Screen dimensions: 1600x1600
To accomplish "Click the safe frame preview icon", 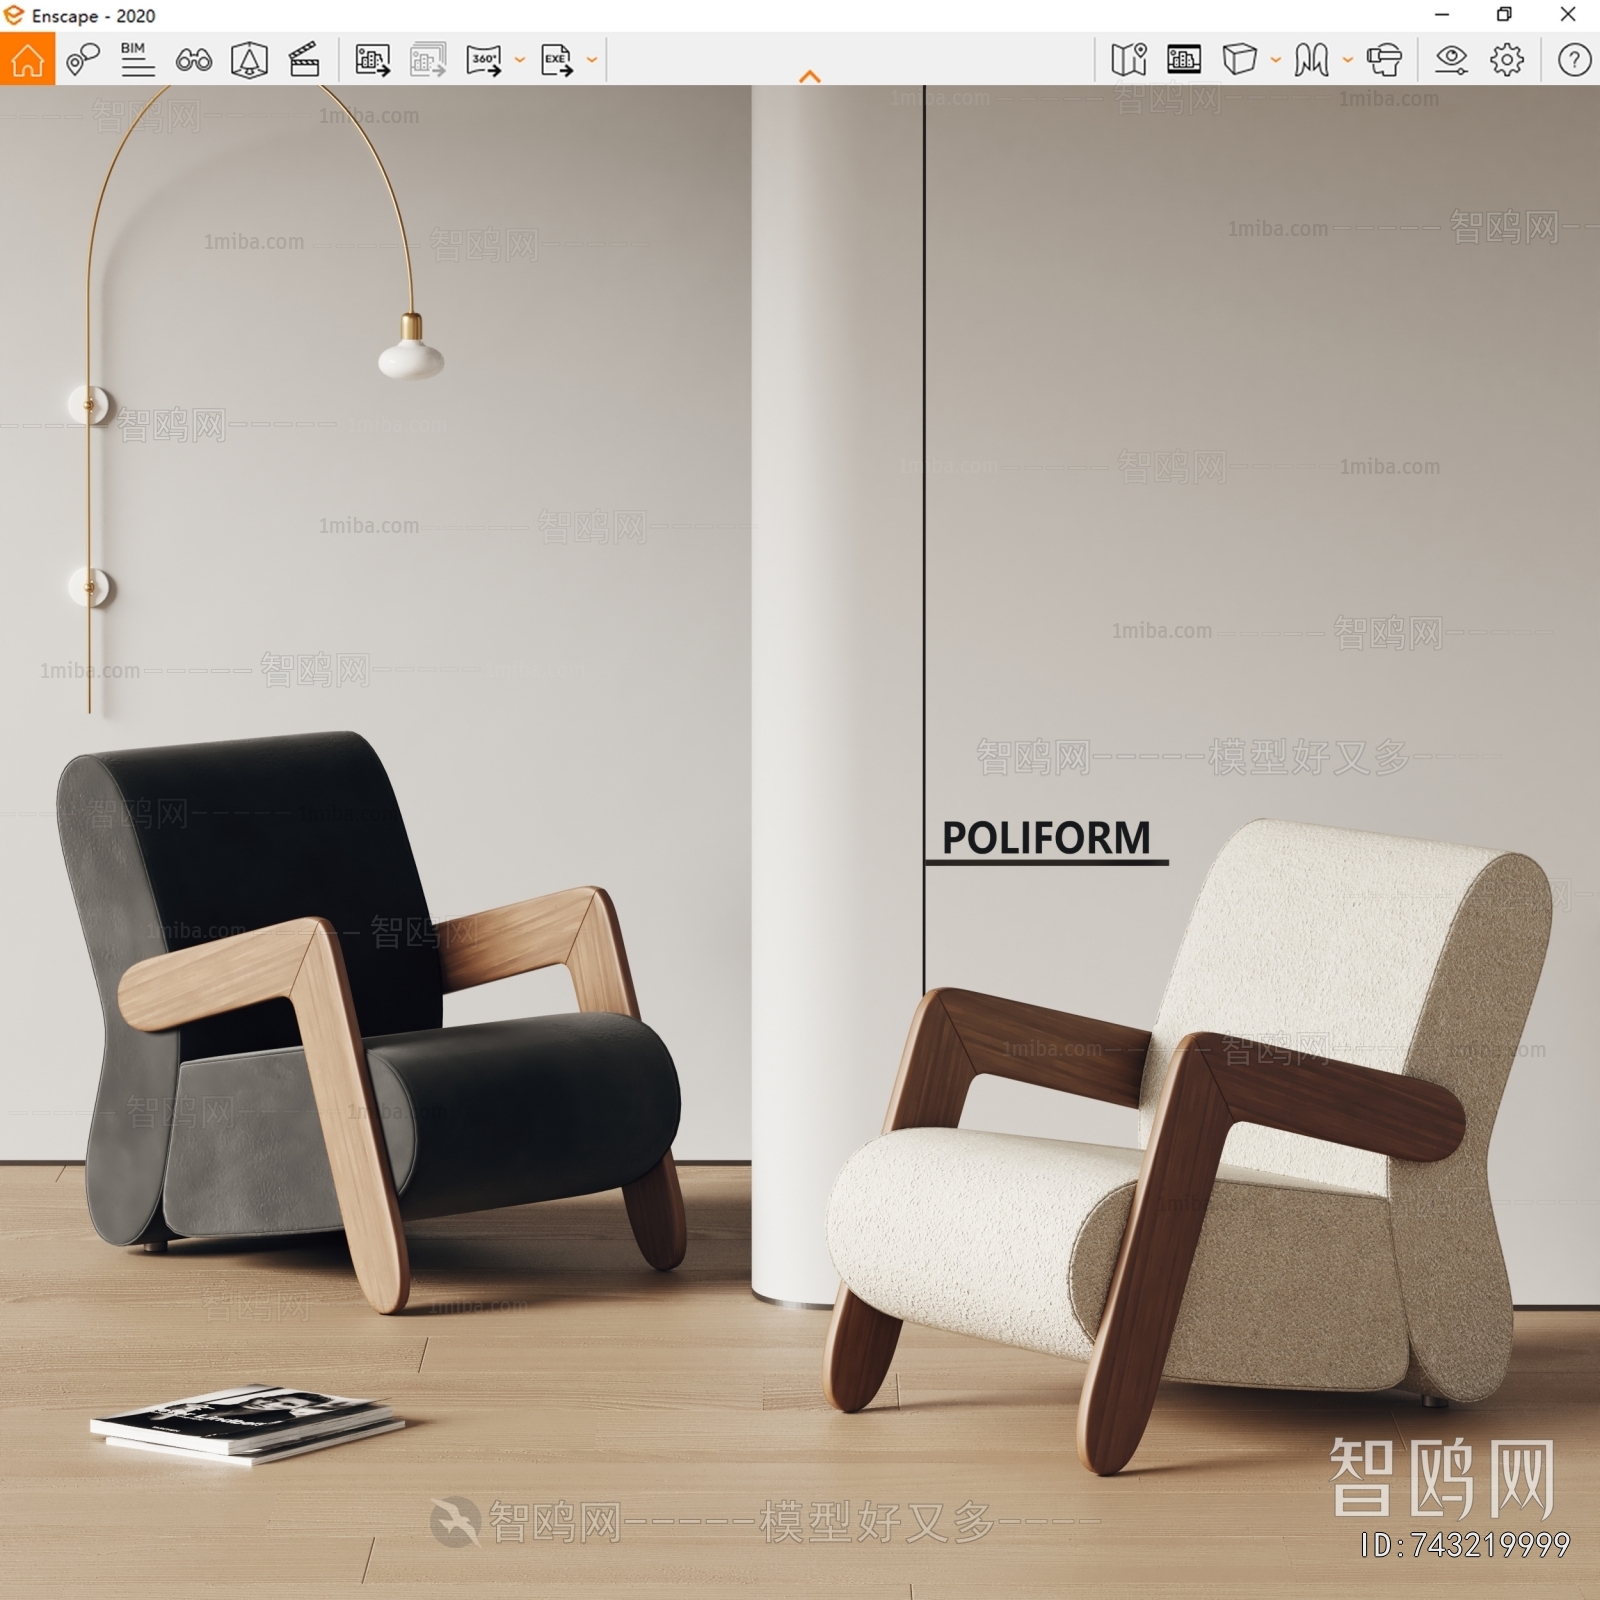I will click(x=1183, y=60).
